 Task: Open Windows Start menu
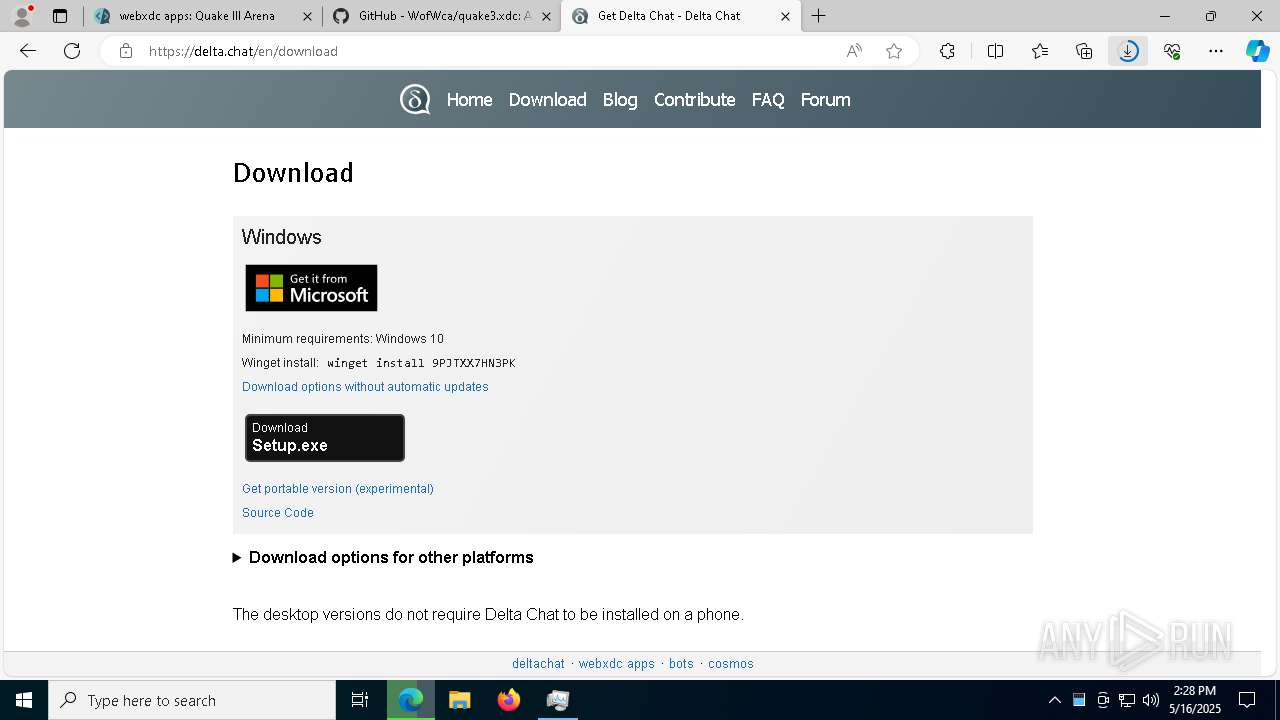tap(24, 700)
